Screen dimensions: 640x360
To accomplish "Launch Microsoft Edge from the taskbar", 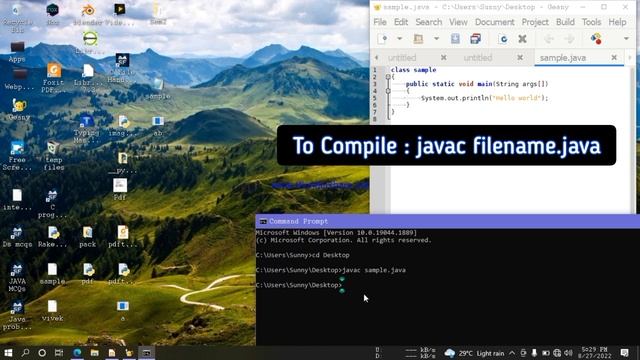I will point(77,353).
